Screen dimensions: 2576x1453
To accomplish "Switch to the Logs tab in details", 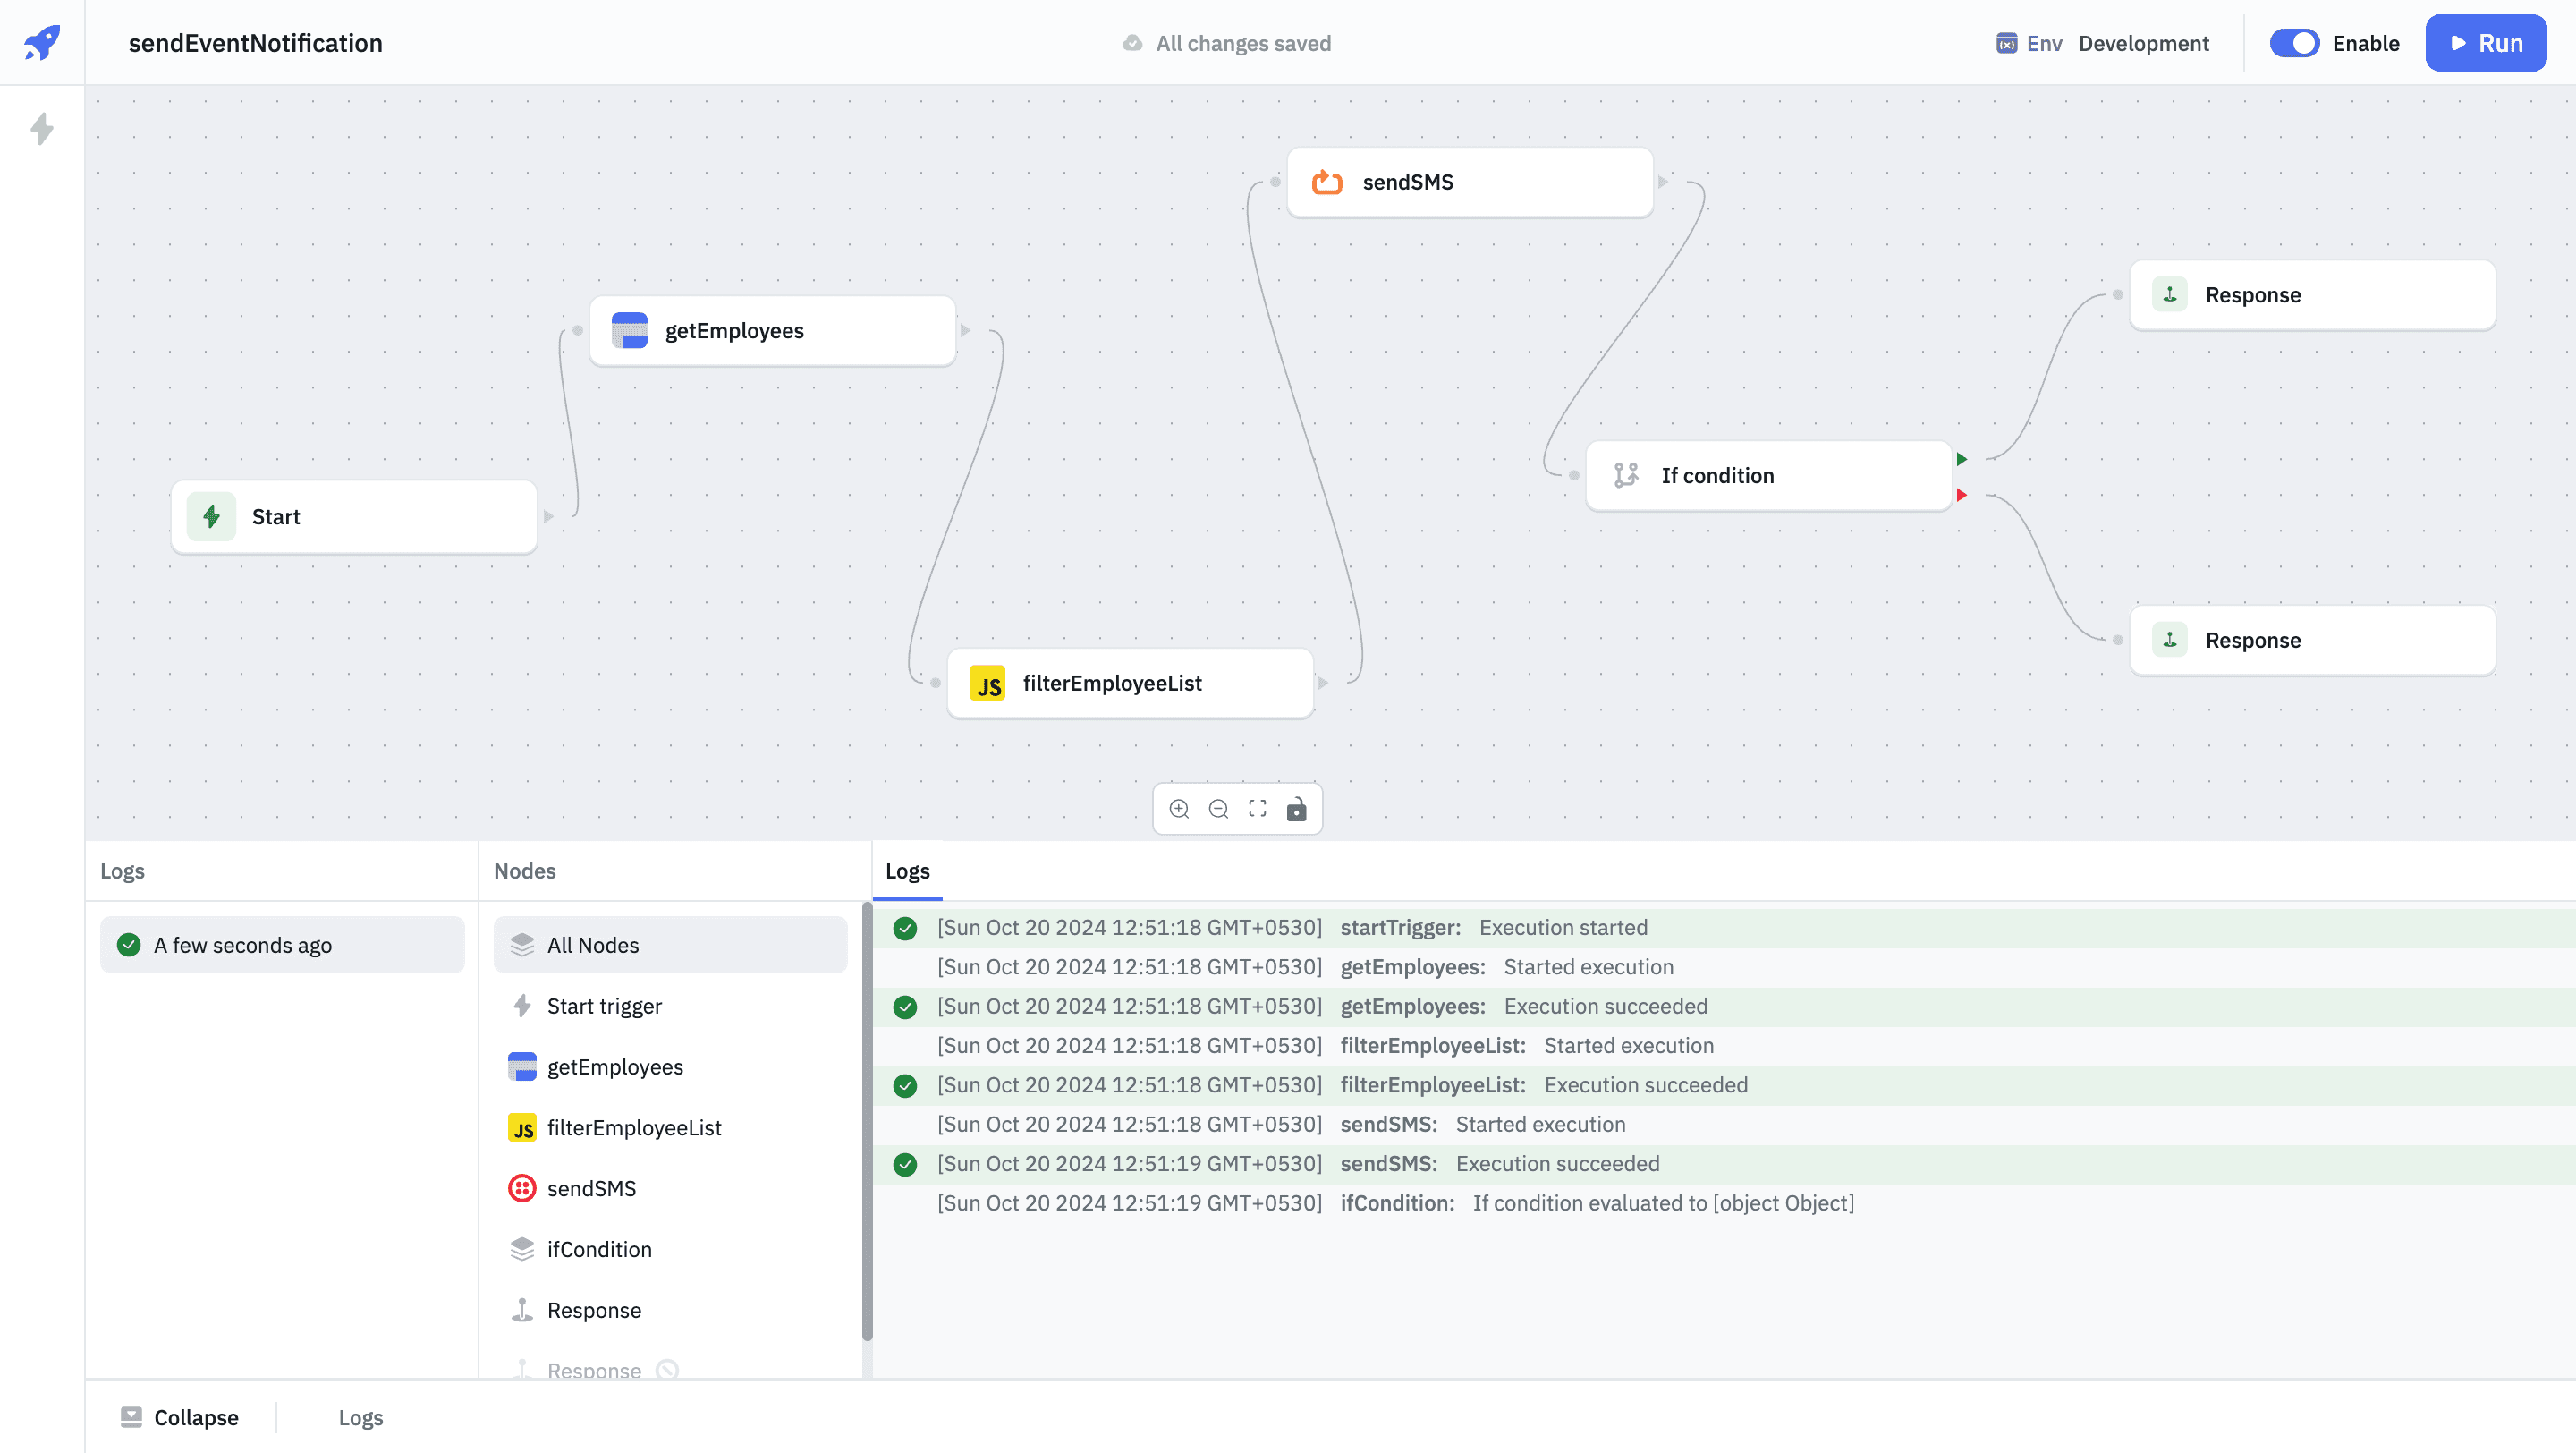I will tap(907, 871).
